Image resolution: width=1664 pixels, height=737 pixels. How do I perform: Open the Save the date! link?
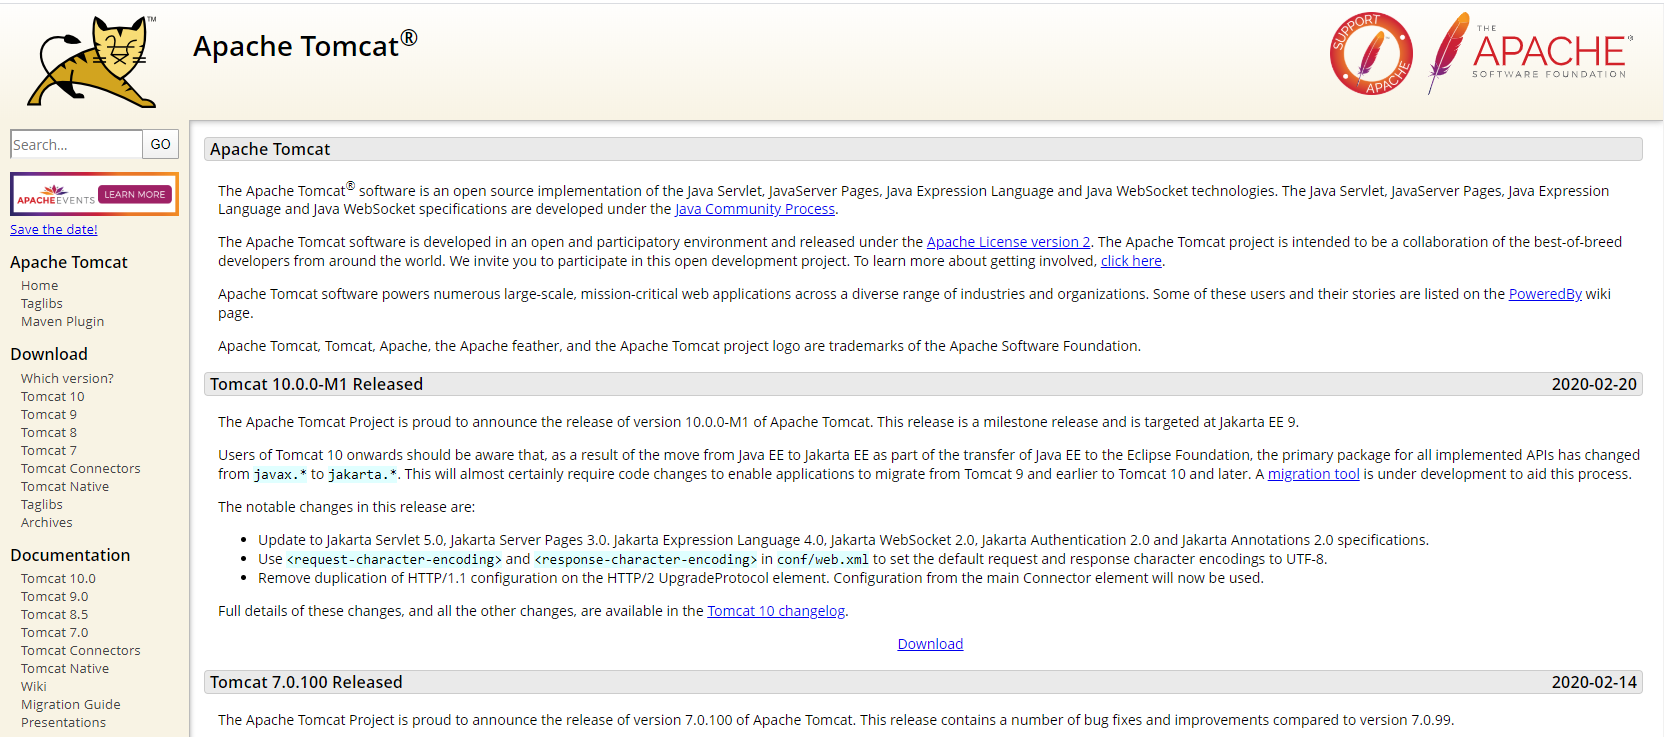pyautogui.click(x=54, y=229)
